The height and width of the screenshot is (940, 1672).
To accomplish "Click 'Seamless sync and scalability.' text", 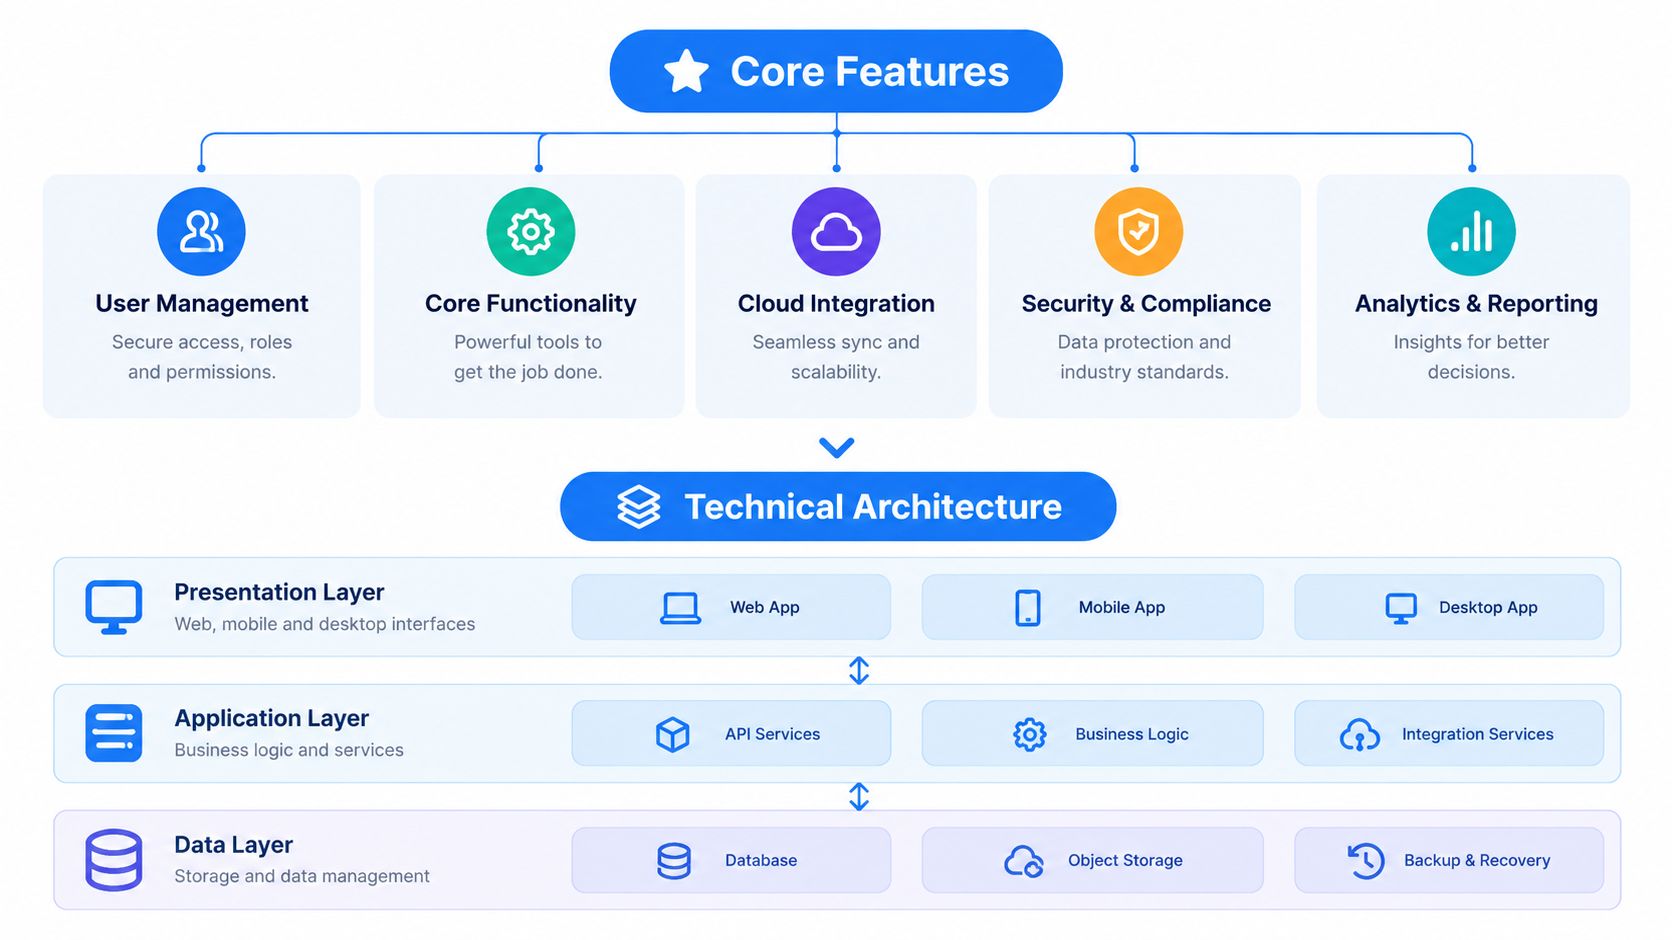I will point(836,357).
